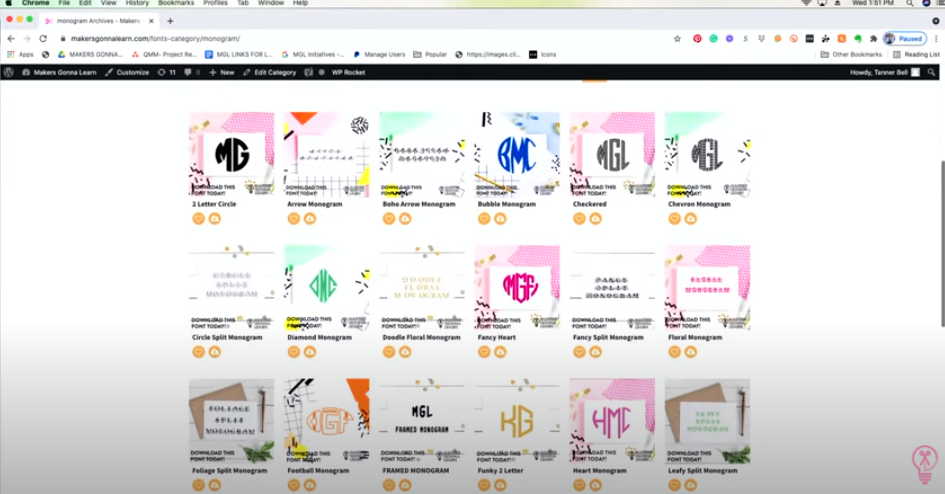This screenshot has width=945, height=494.
Task: Open the Bookmarks menu in macOS menu bar
Action: point(176,4)
